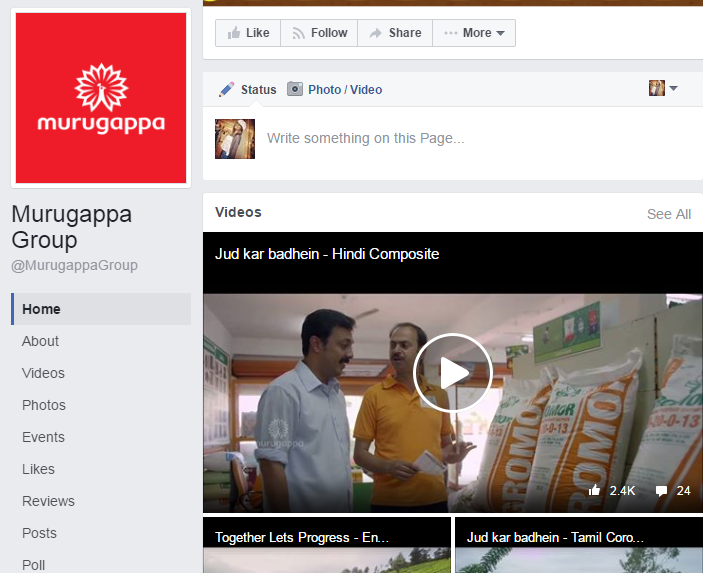This screenshot has width=703, height=573.
Task: Open the Likes section
Action: (x=38, y=469)
